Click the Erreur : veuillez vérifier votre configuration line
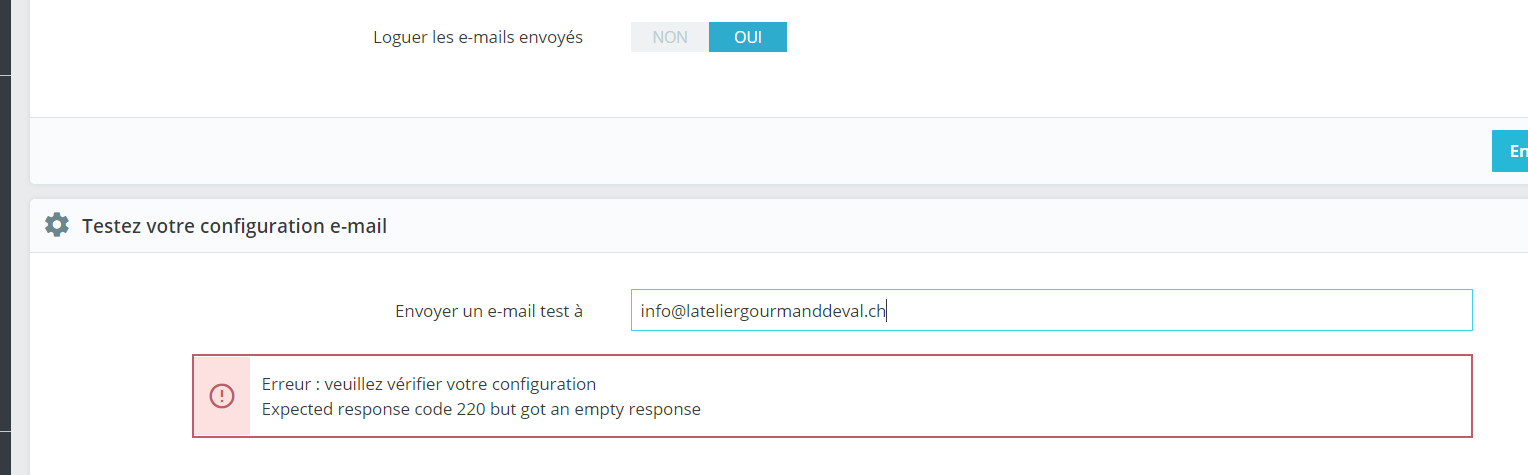This screenshot has width=1528, height=475. tap(429, 384)
